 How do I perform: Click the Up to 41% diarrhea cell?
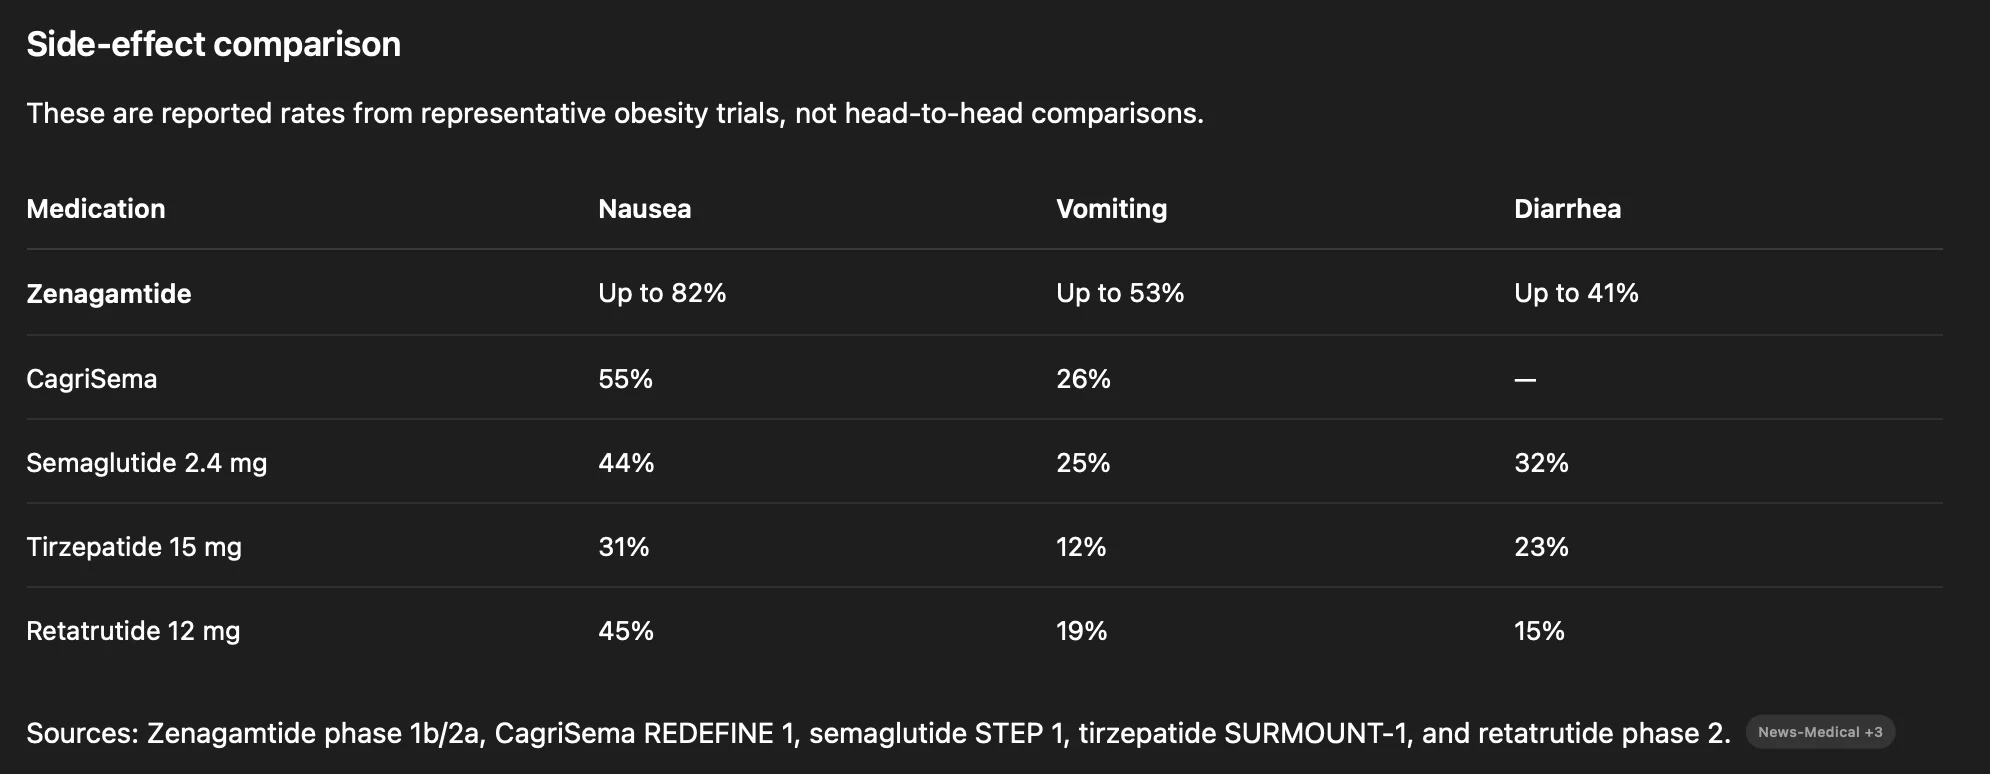(1576, 293)
